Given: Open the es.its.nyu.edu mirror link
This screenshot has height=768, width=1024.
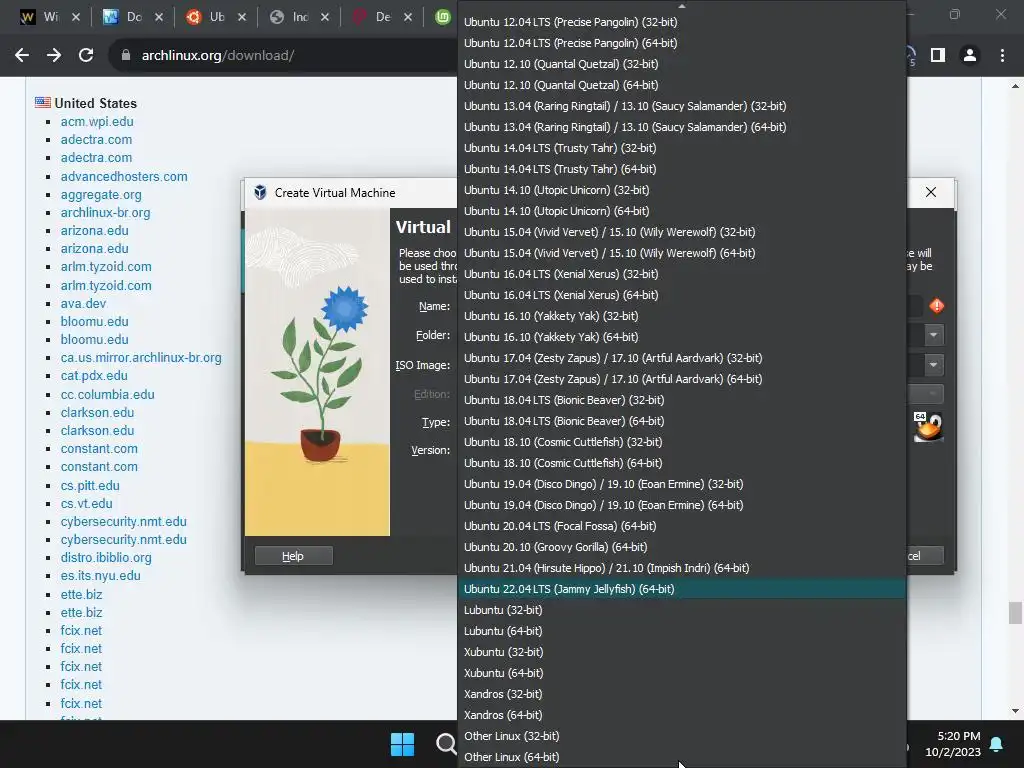Looking at the screenshot, I should click(101, 575).
